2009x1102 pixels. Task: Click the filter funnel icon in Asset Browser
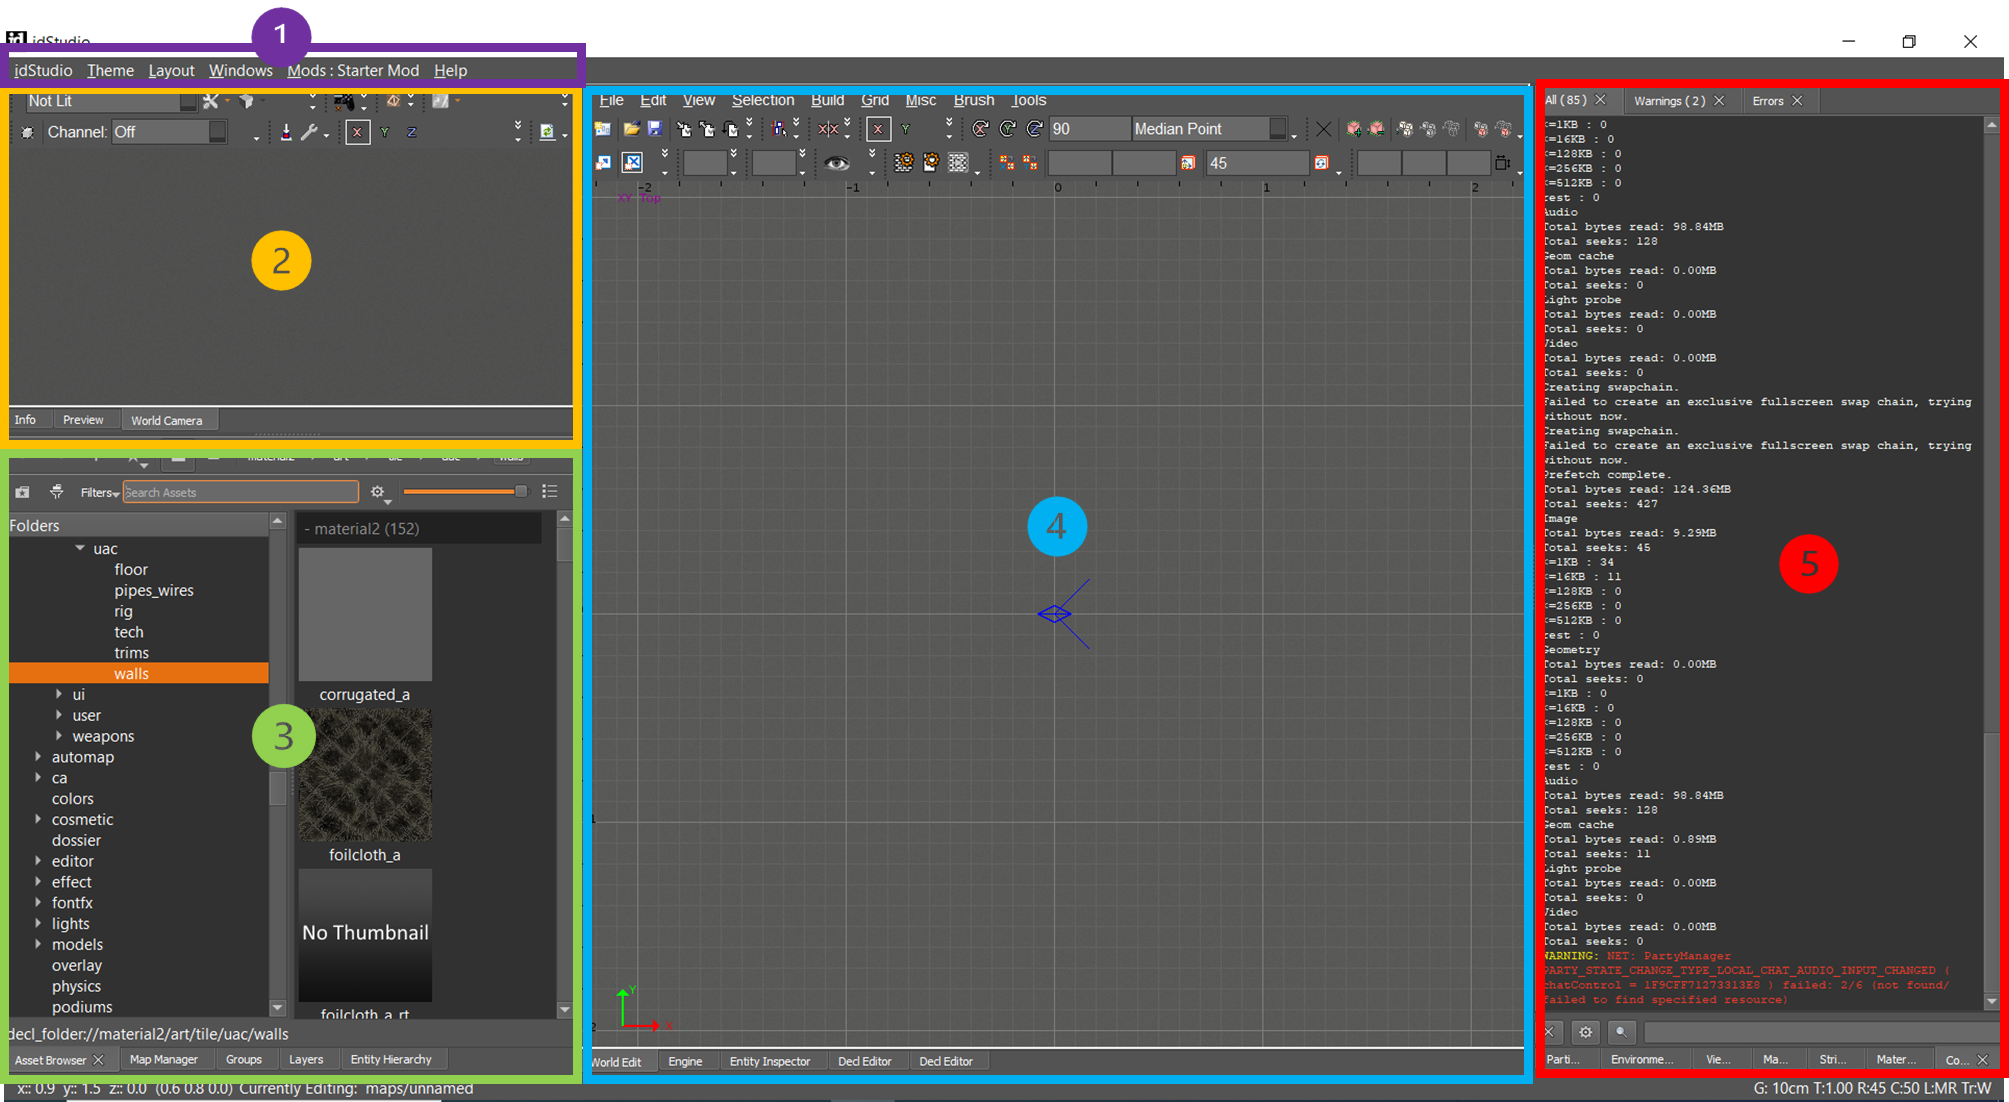click(57, 492)
